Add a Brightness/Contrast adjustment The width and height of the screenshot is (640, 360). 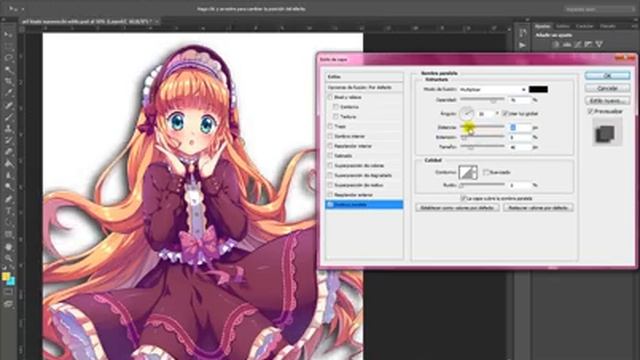click(556, 44)
